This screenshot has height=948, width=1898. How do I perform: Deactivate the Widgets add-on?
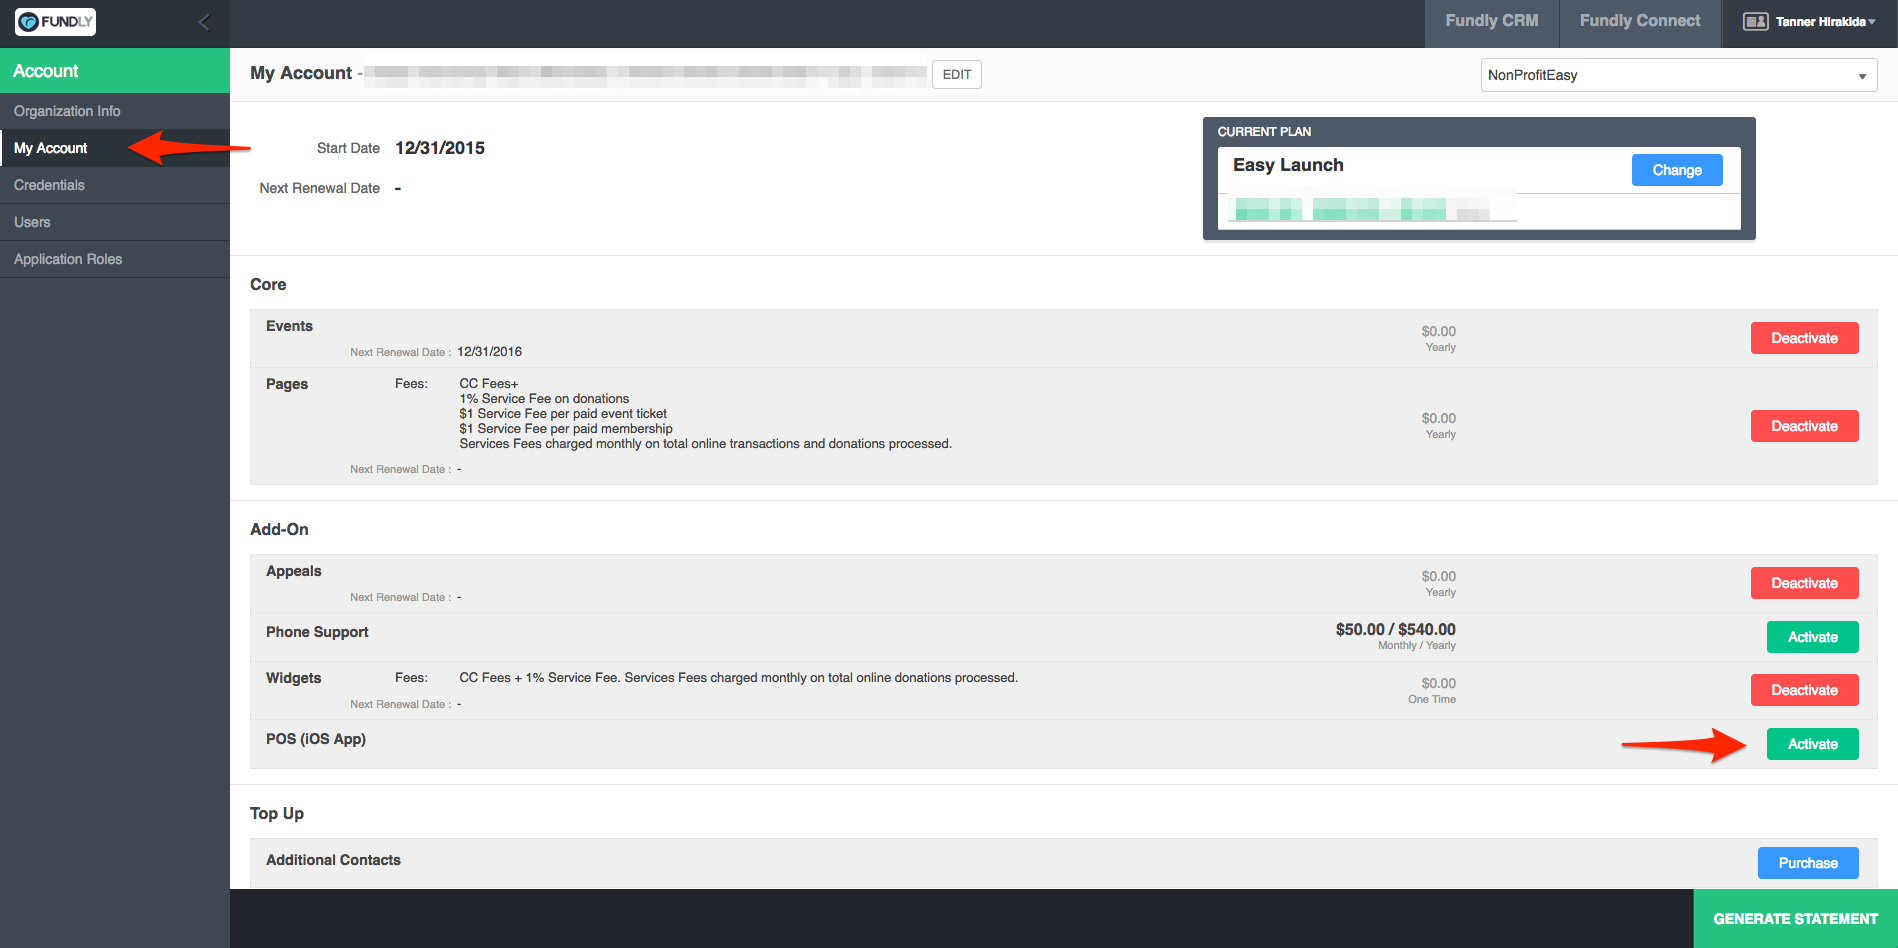[x=1804, y=690]
